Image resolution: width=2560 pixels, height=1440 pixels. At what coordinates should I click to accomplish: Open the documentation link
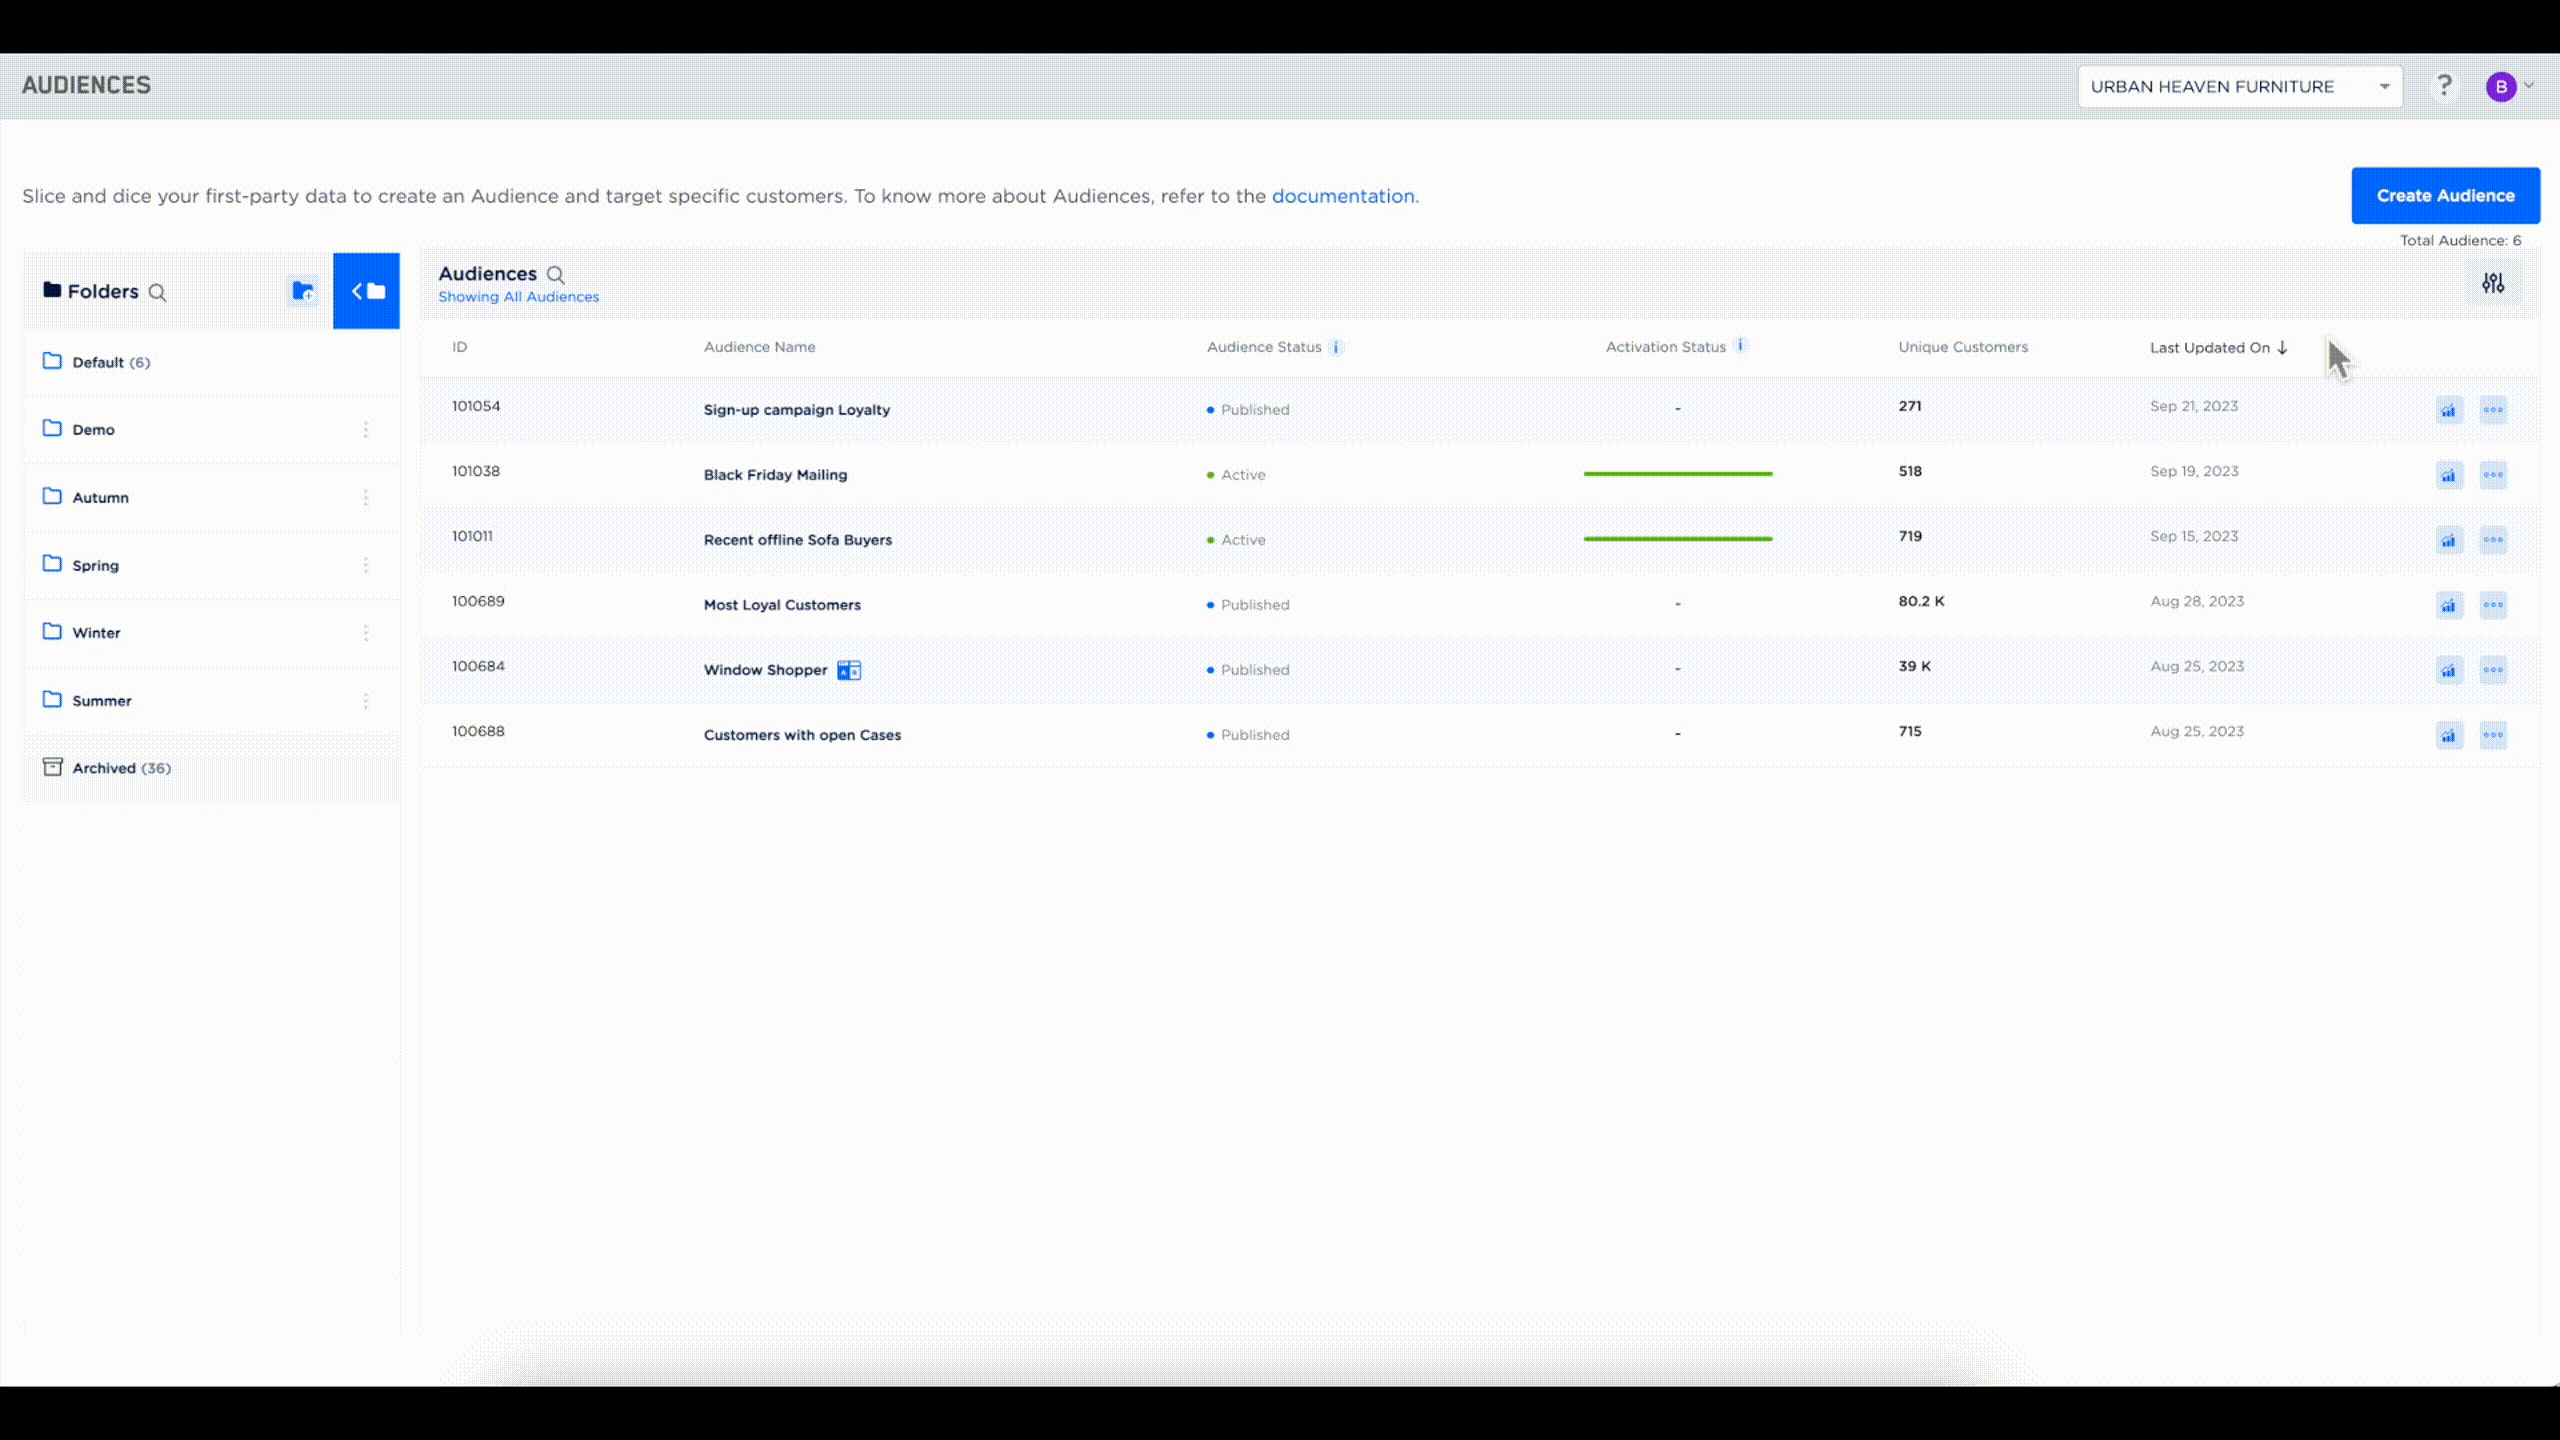tap(1343, 196)
